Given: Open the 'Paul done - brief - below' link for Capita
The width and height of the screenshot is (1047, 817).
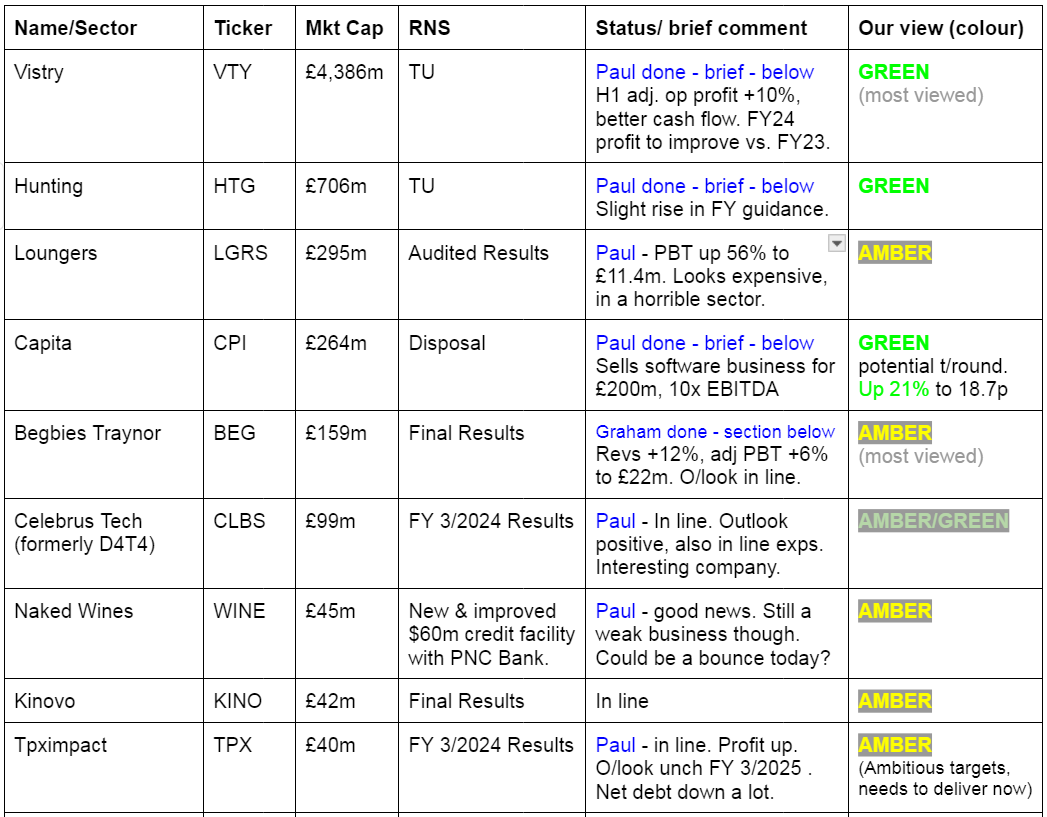Looking at the screenshot, I should 704,343.
